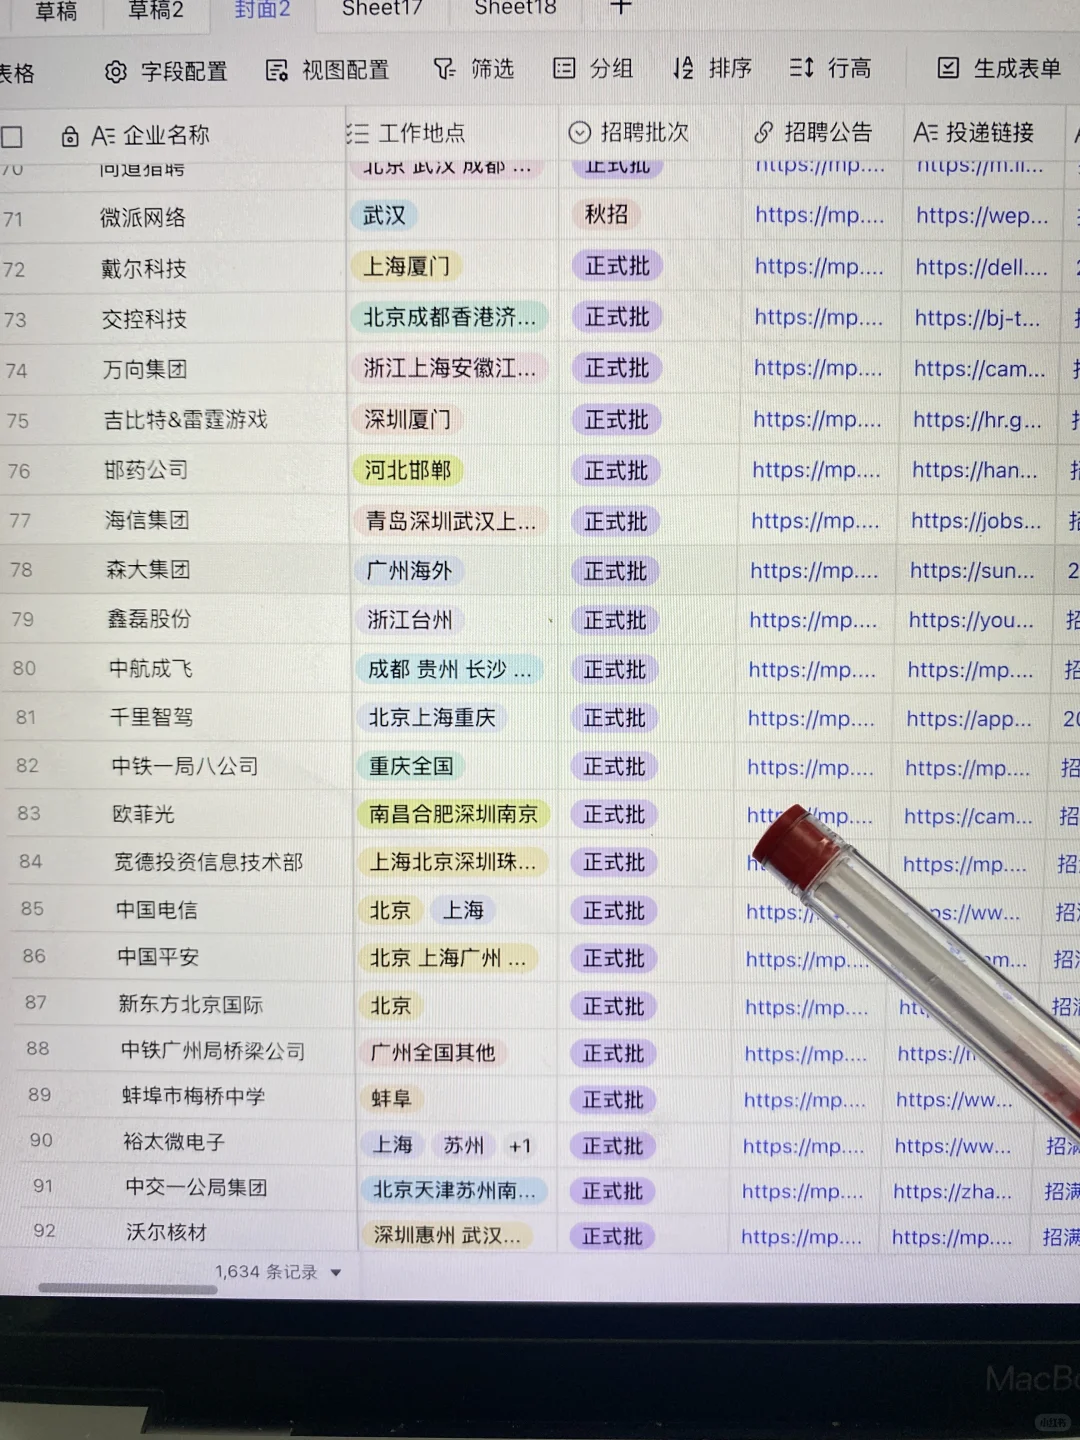Select the 中铁广州局桥梁公司 cell
The image size is (1080, 1440).
tap(213, 1051)
